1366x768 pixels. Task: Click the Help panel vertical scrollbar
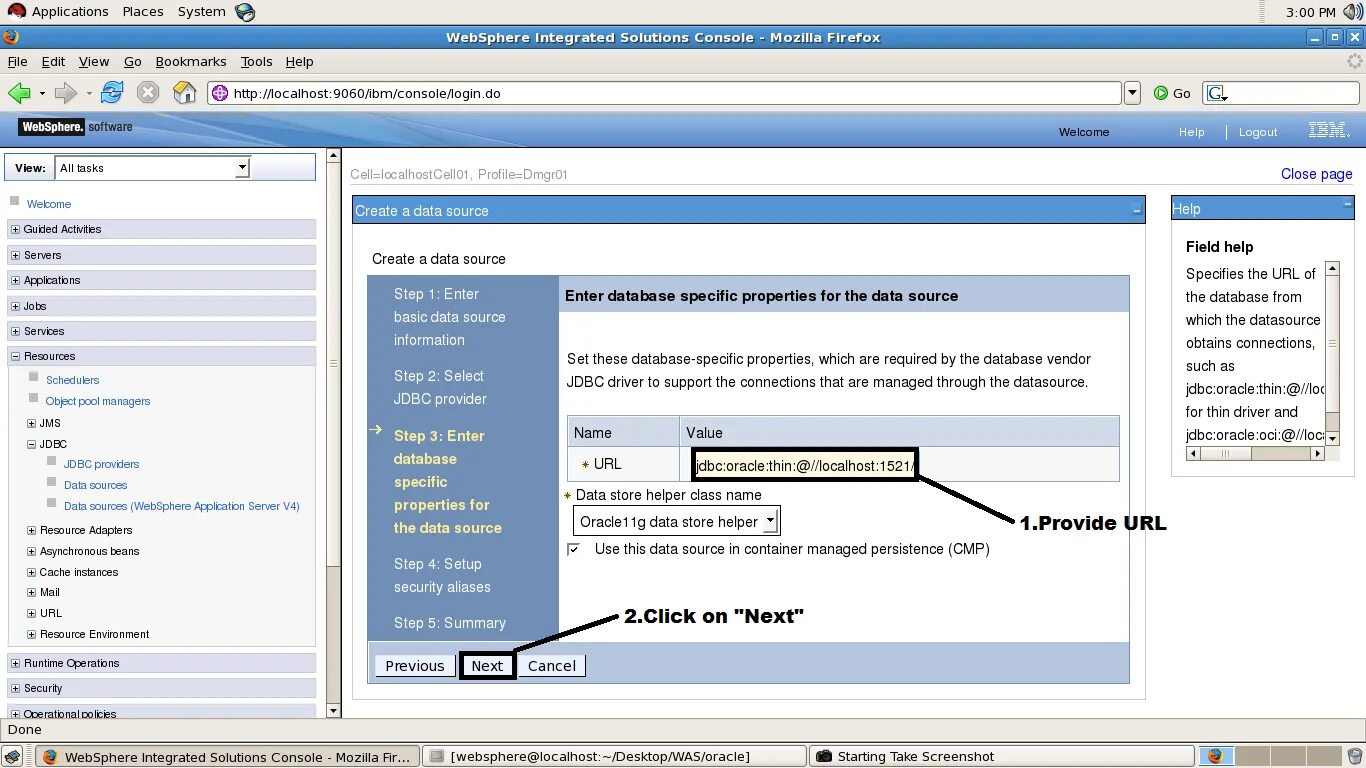point(1332,353)
